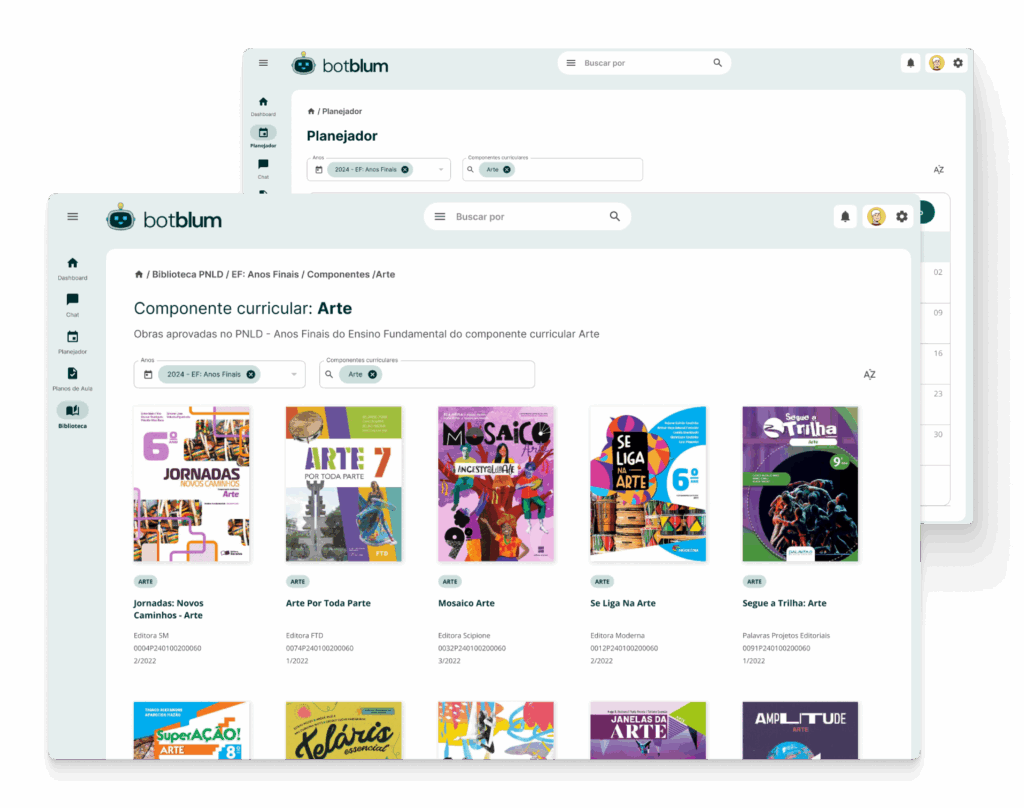The height and width of the screenshot is (808, 1024).
Task: Click the magnifier inside Componentes curriculares, front
Action: point(329,374)
